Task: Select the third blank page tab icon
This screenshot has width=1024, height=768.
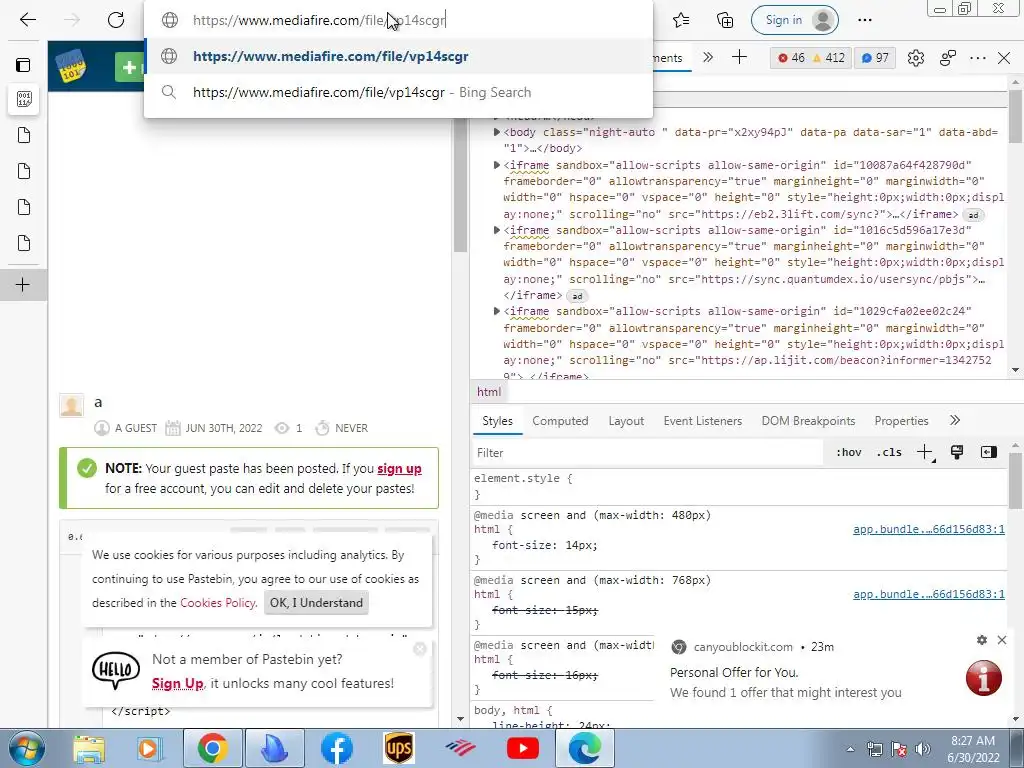Action: (24, 207)
